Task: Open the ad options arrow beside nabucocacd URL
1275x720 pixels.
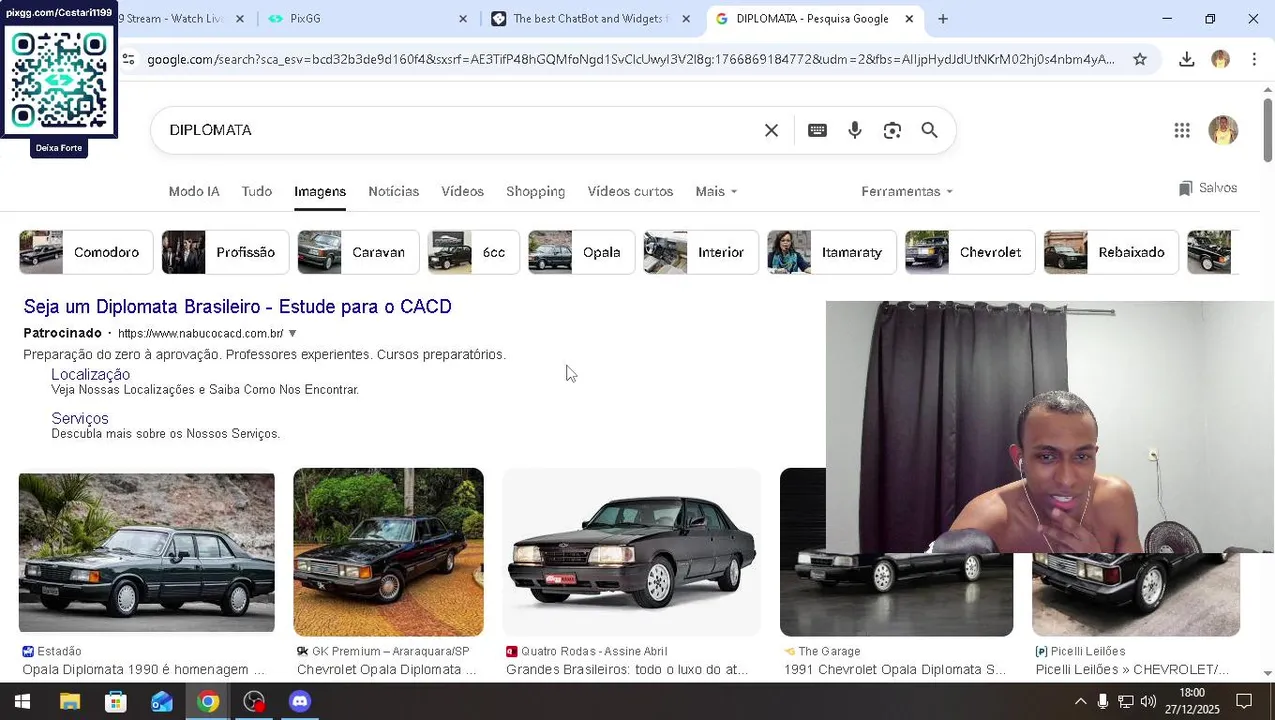Action: [x=292, y=334]
